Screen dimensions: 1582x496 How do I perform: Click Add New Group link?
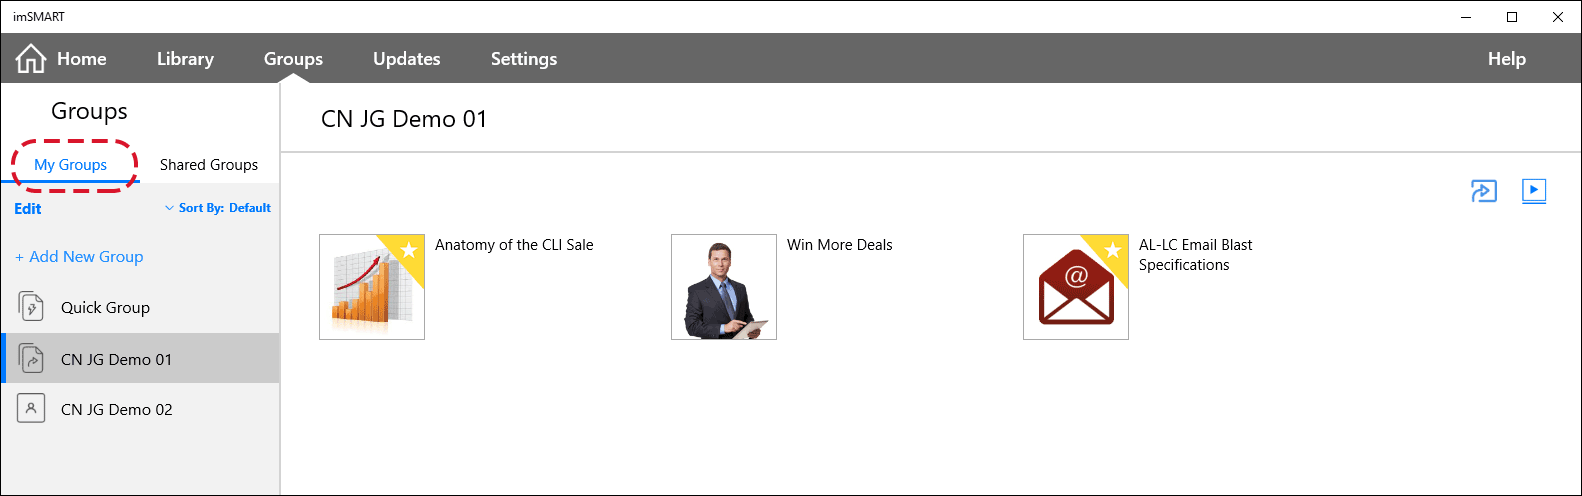79,257
